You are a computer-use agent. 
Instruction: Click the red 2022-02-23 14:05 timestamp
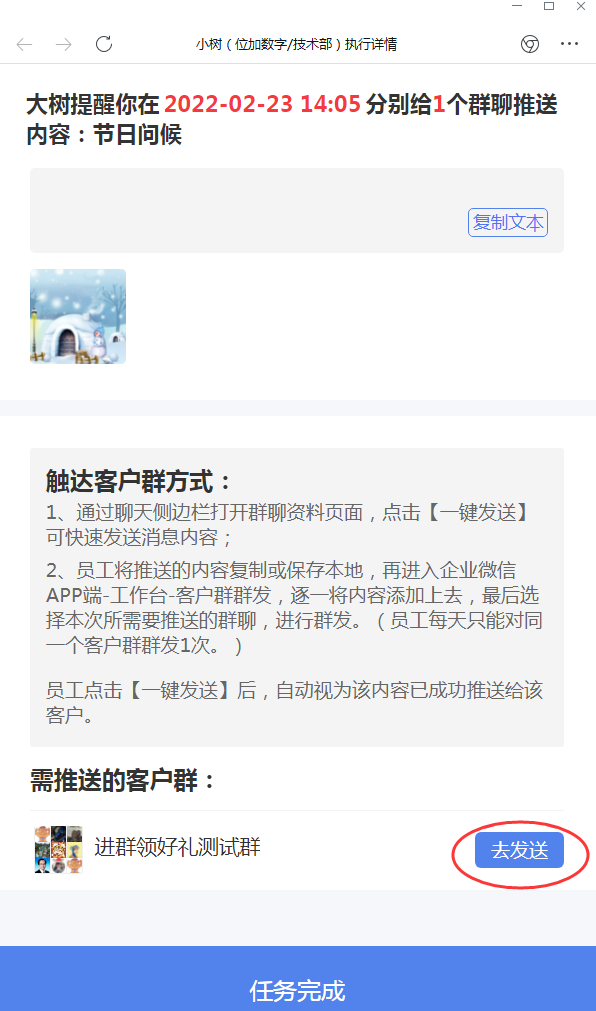263,104
